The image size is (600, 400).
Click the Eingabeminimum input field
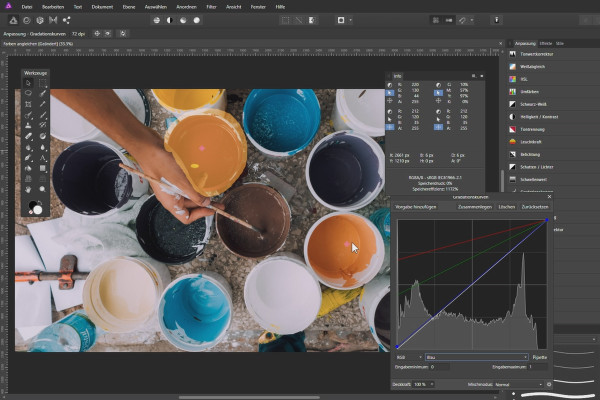(439, 367)
